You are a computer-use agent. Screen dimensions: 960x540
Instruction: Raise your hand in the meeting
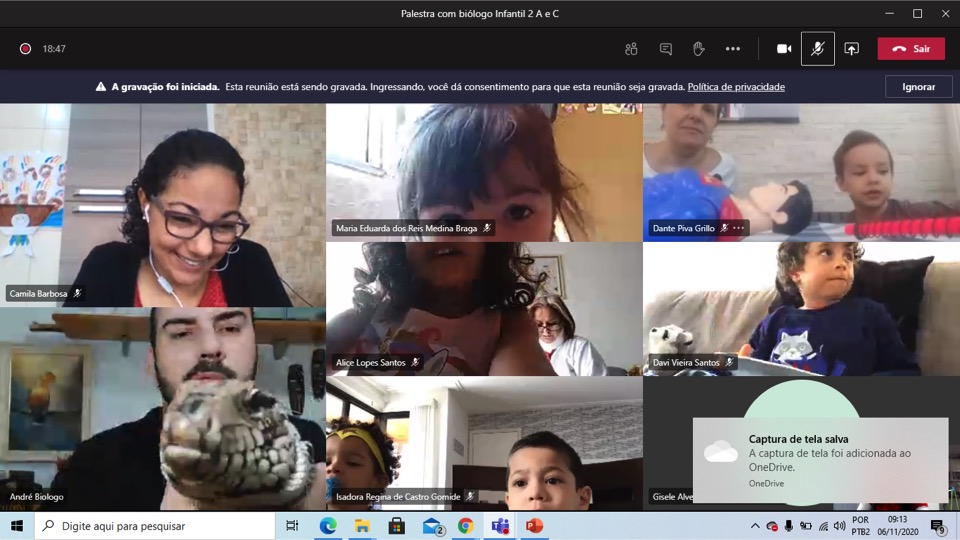pos(698,49)
